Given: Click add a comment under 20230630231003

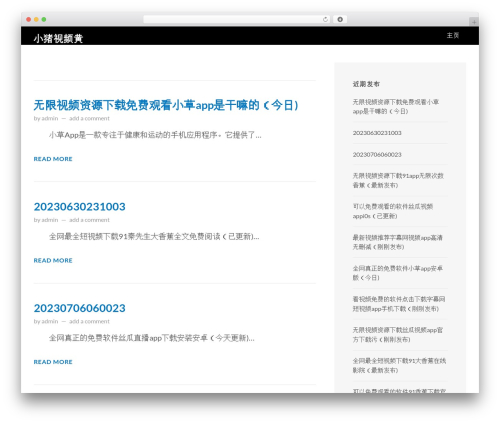Looking at the screenshot, I should [x=89, y=220].
